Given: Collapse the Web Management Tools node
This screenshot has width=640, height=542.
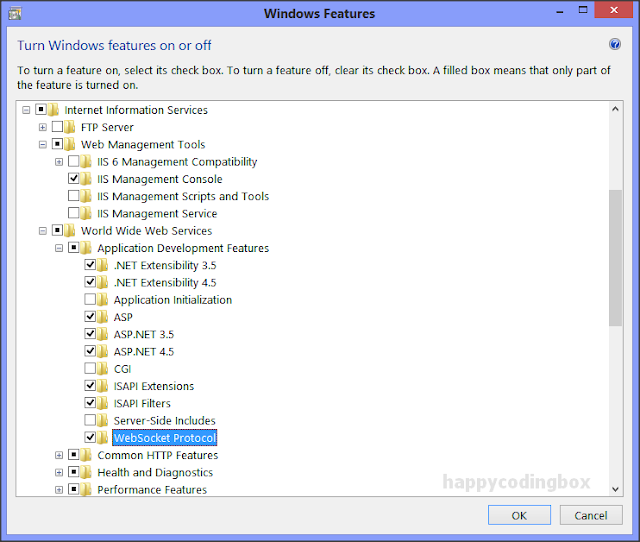Looking at the screenshot, I should coord(42,144).
